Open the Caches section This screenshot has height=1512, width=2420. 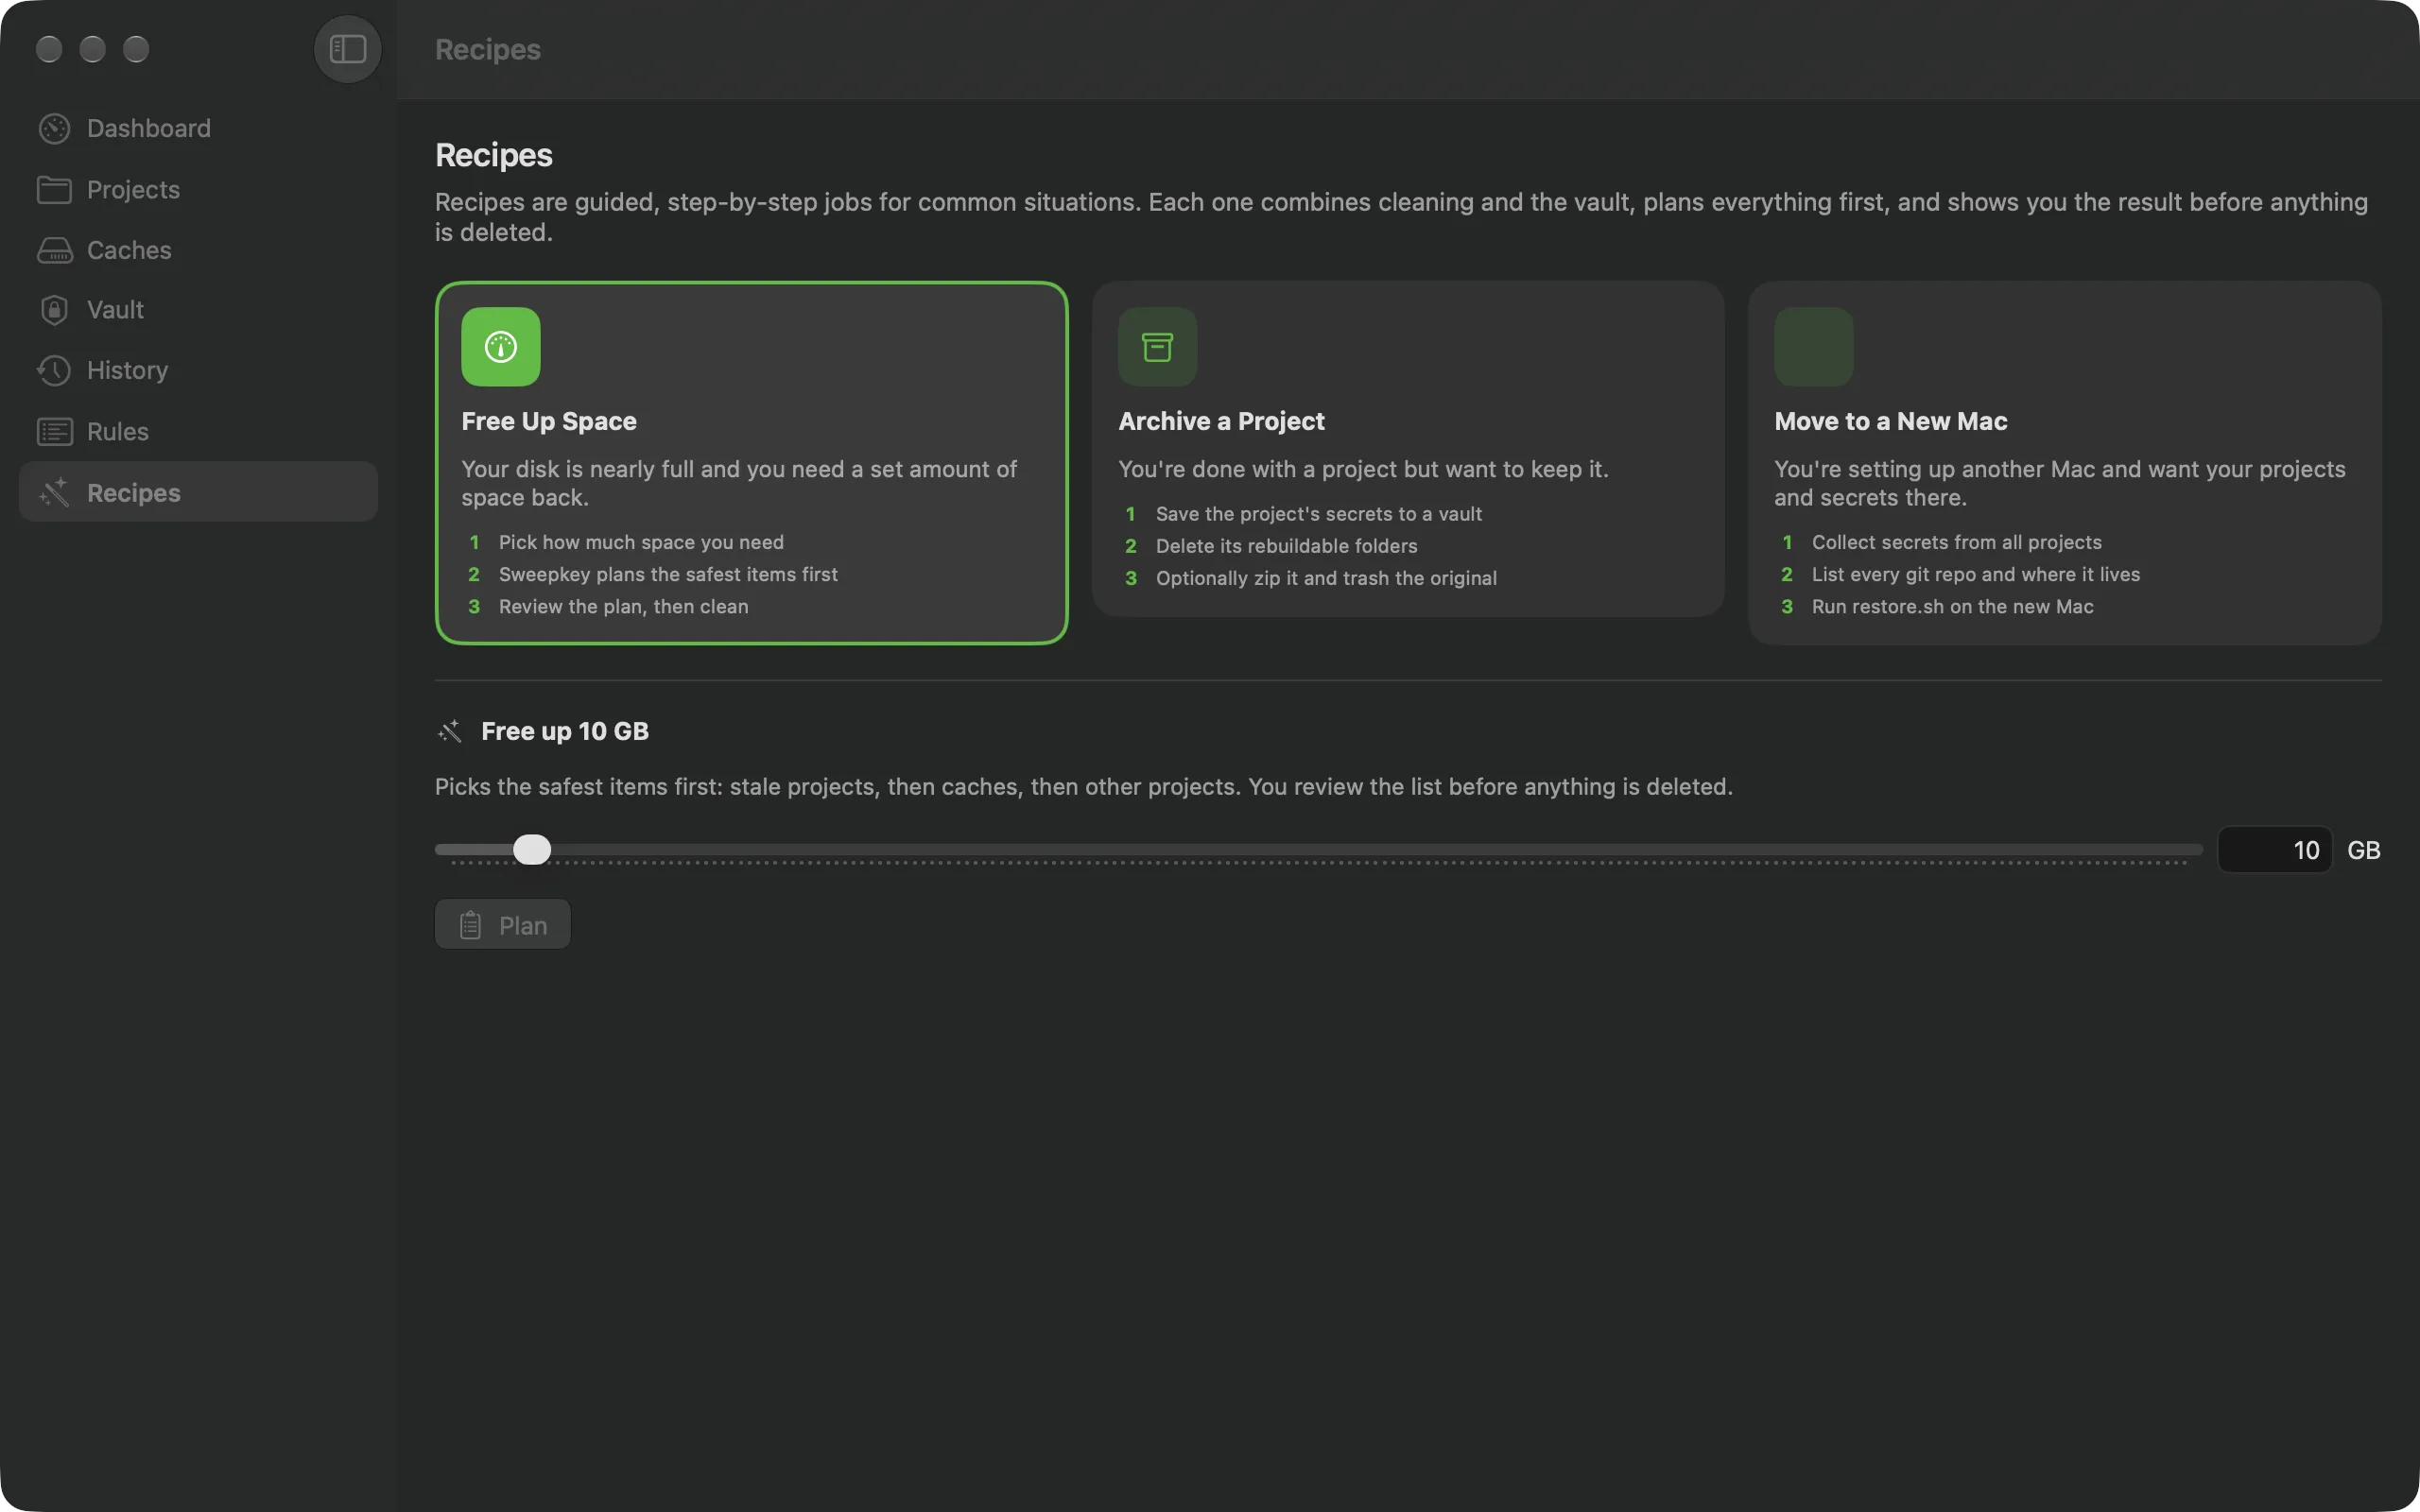(x=198, y=250)
